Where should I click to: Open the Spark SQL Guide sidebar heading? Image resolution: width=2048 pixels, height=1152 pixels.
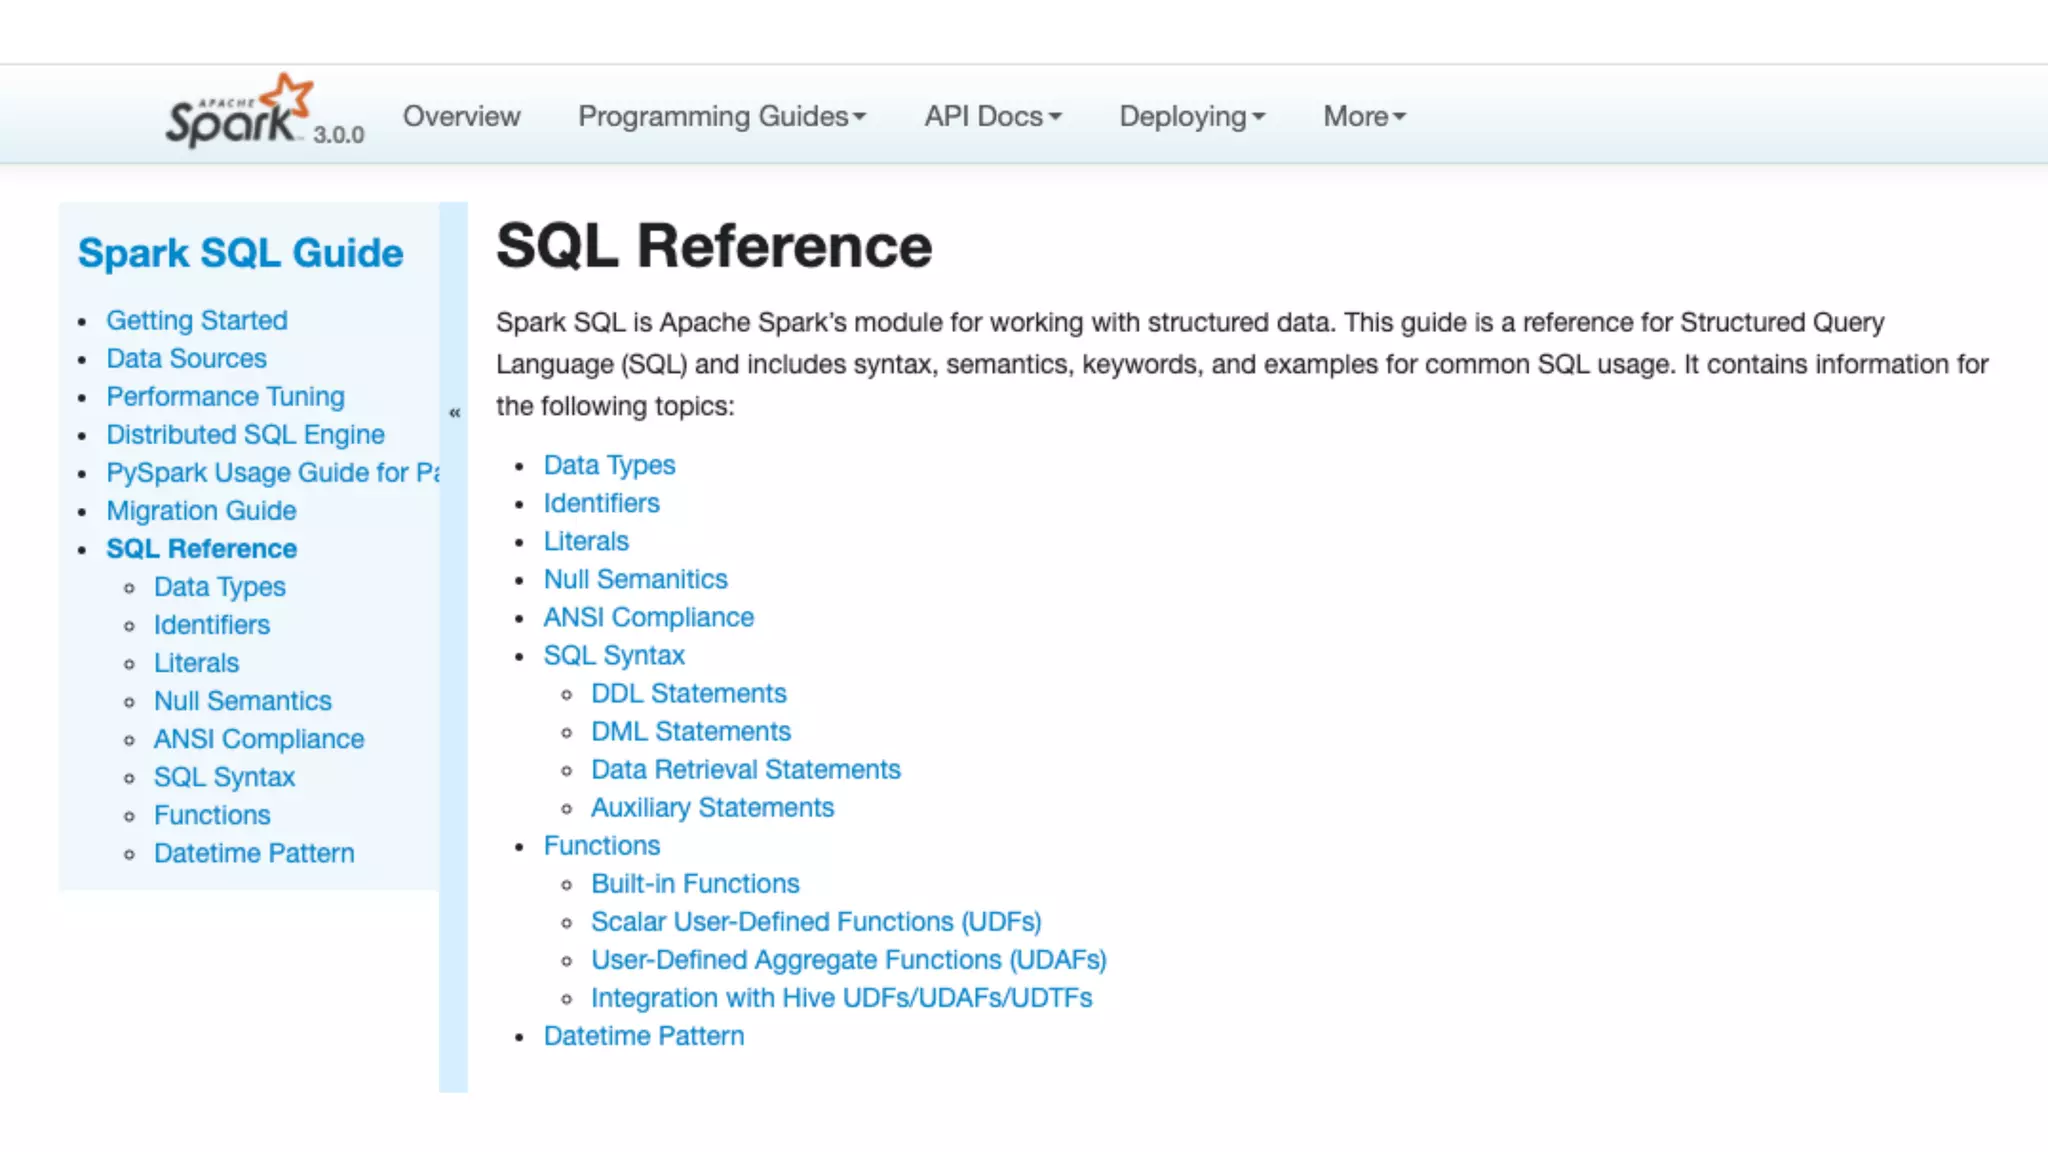pos(240,253)
